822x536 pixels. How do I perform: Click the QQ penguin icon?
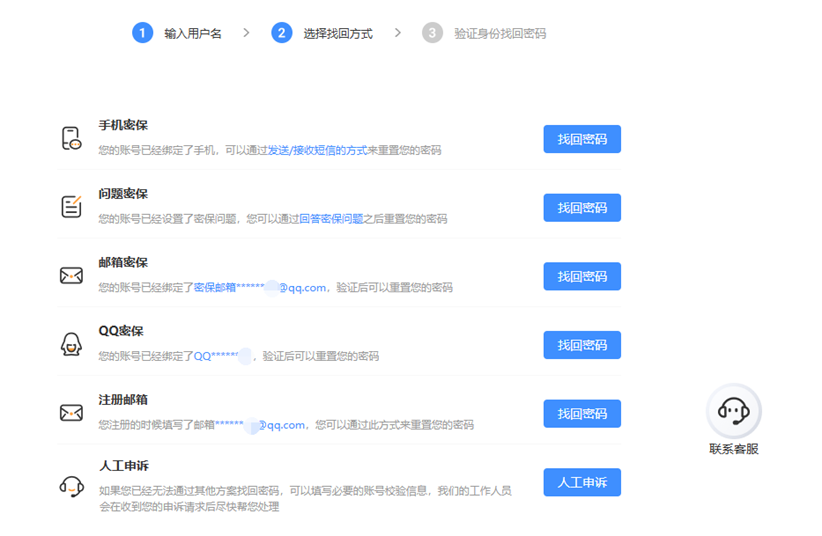[71, 344]
